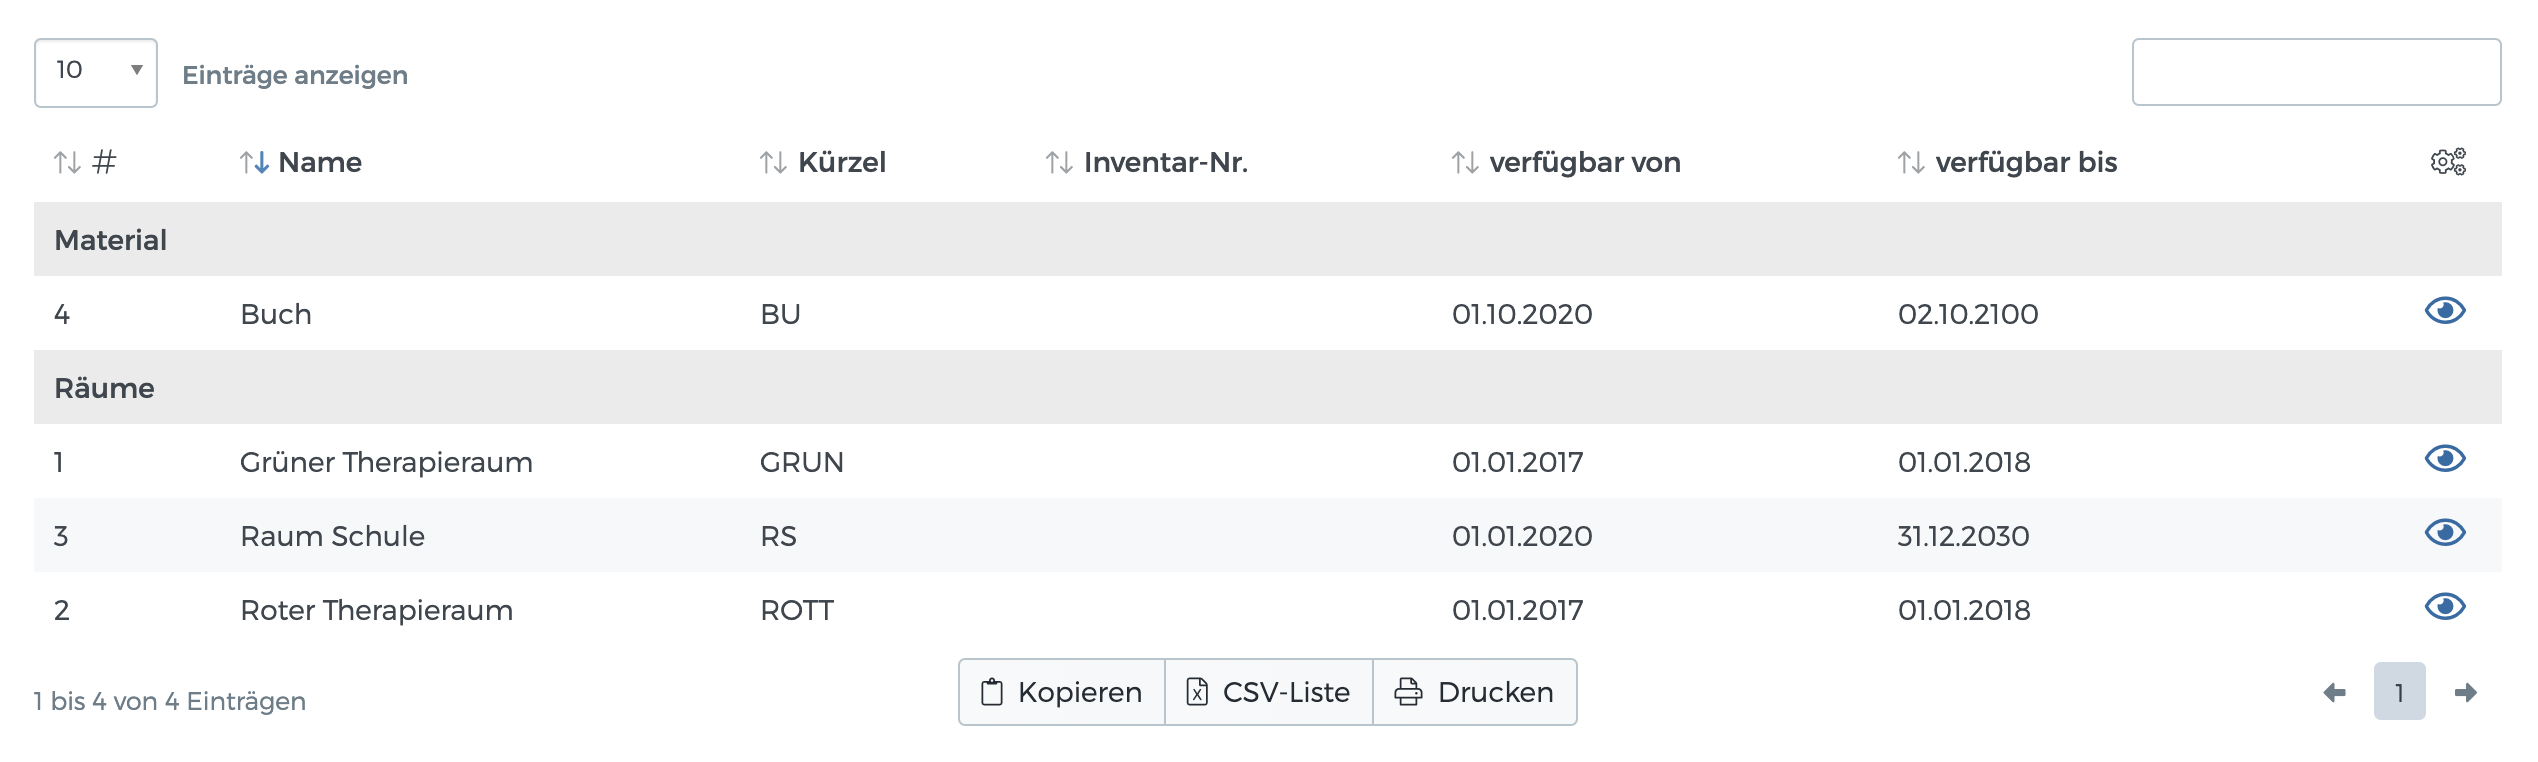The image size is (2538, 762).
Task: Click the eye icon for Buch row
Action: (x=2445, y=312)
